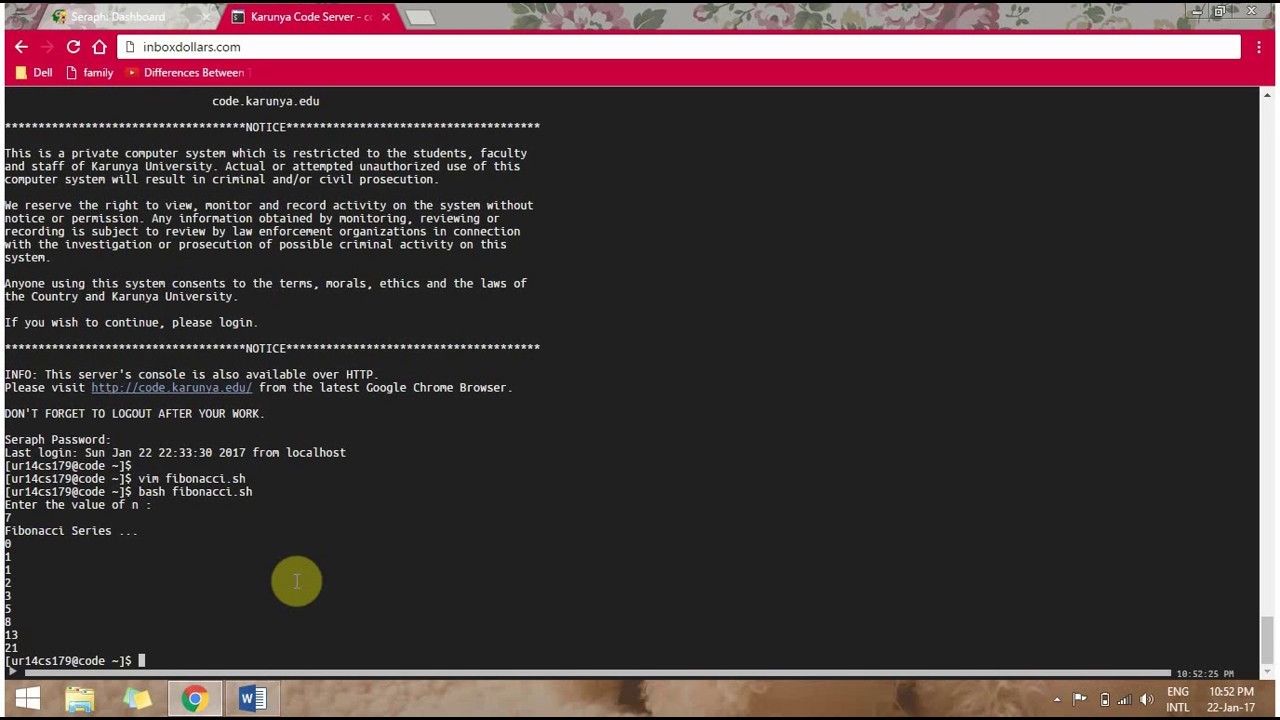The image size is (1280, 720).
Task: Maximize or restore the Chrome window
Action: [1220, 12]
